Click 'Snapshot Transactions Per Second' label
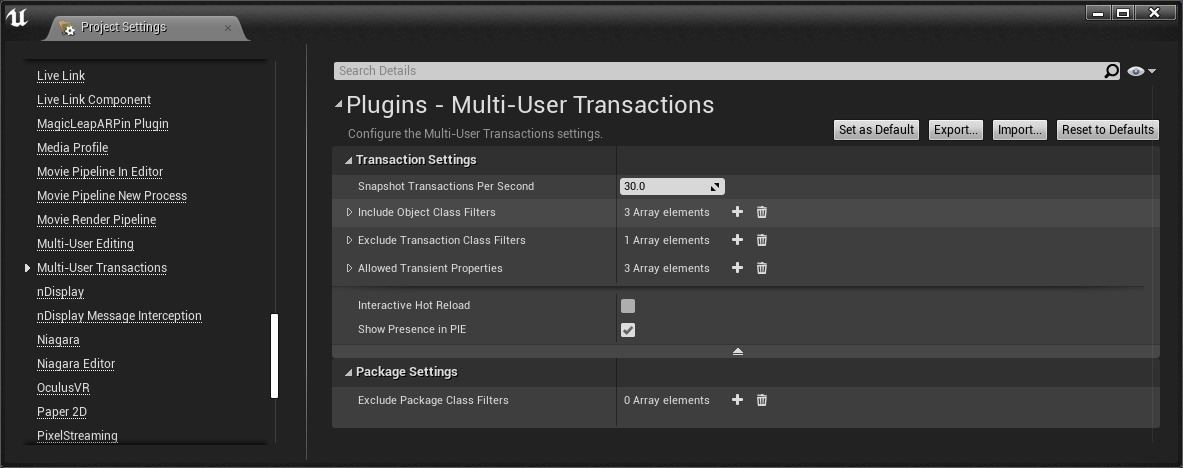Image resolution: width=1183 pixels, height=468 pixels. (x=446, y=186)
